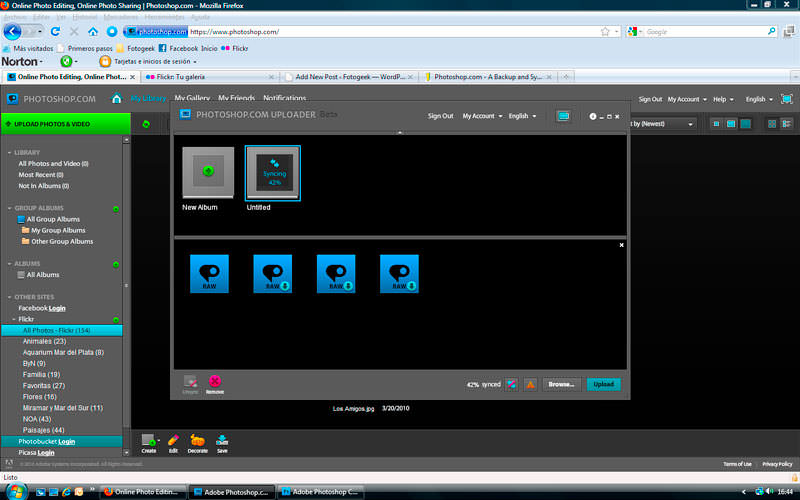Click the orange warning triangle icon in uploader
The width and height of the screenshot is (800, 500).
(531, 385)
